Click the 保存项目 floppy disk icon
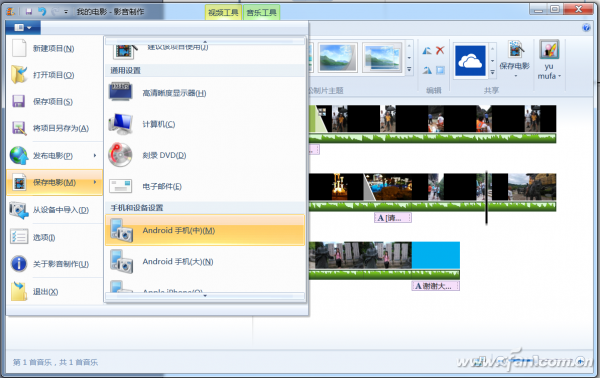Viewport: 600px width, 378px height. (19, 101)
